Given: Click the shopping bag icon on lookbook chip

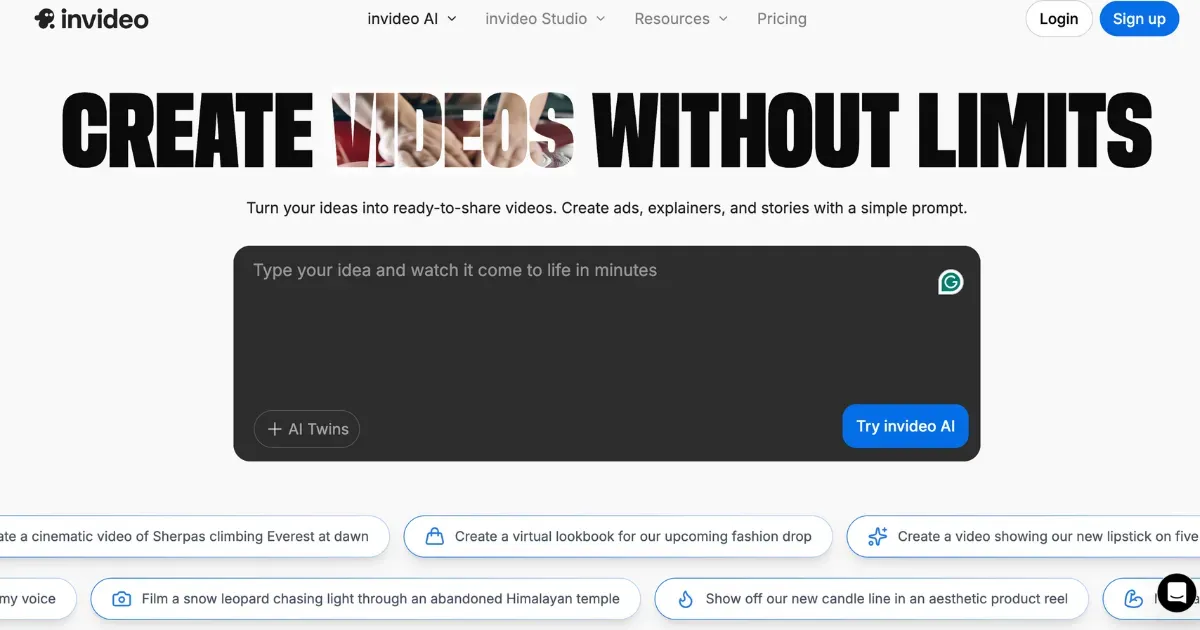Looking at the screenshot, I should point(434,537).
